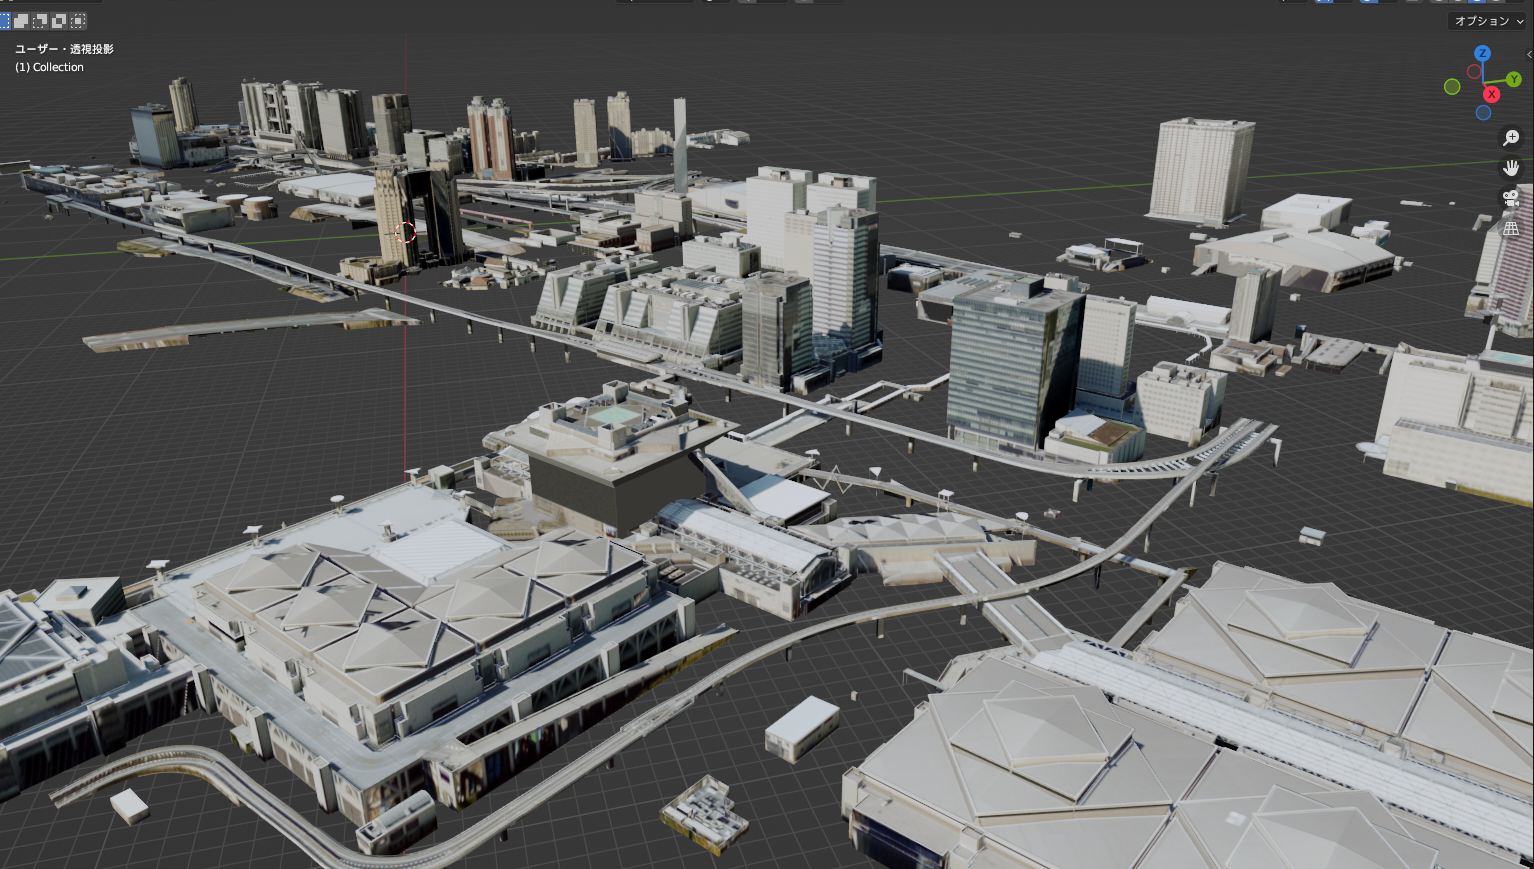1534x869 pixels.
Task: Click the hand pan-view button
Action: 1511,168
